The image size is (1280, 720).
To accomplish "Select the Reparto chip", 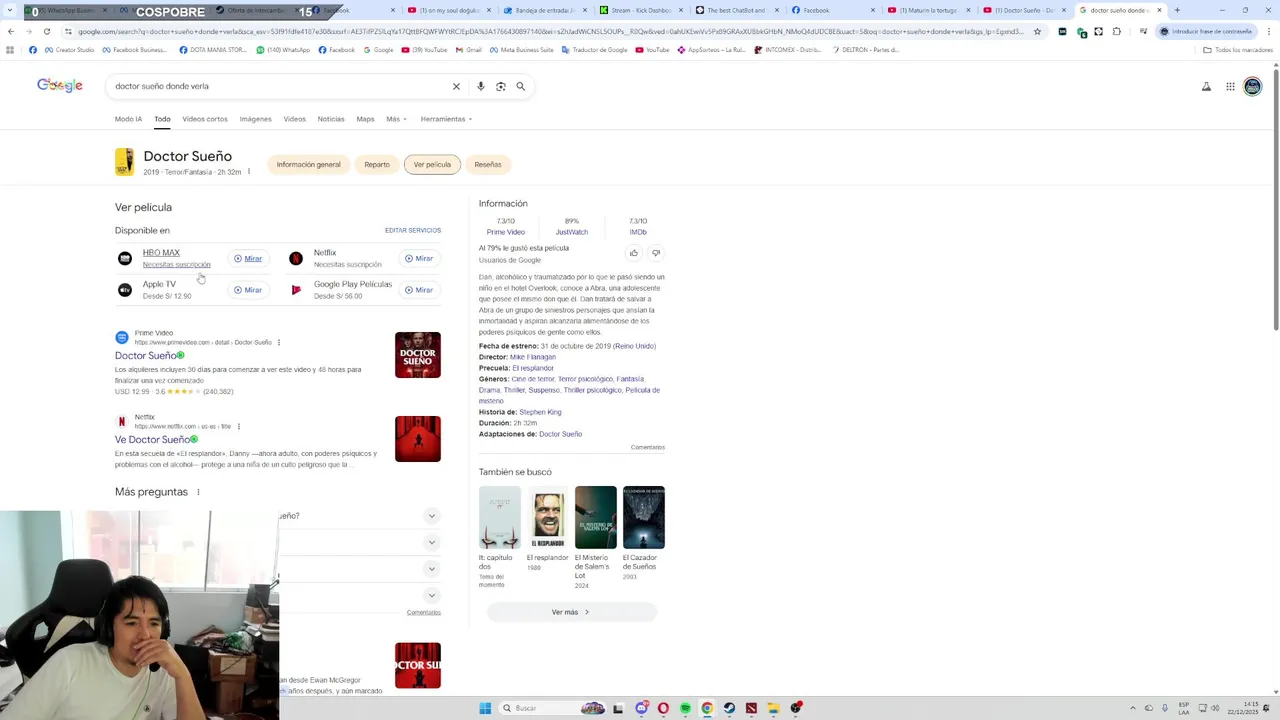I will [x=377, y=164].
